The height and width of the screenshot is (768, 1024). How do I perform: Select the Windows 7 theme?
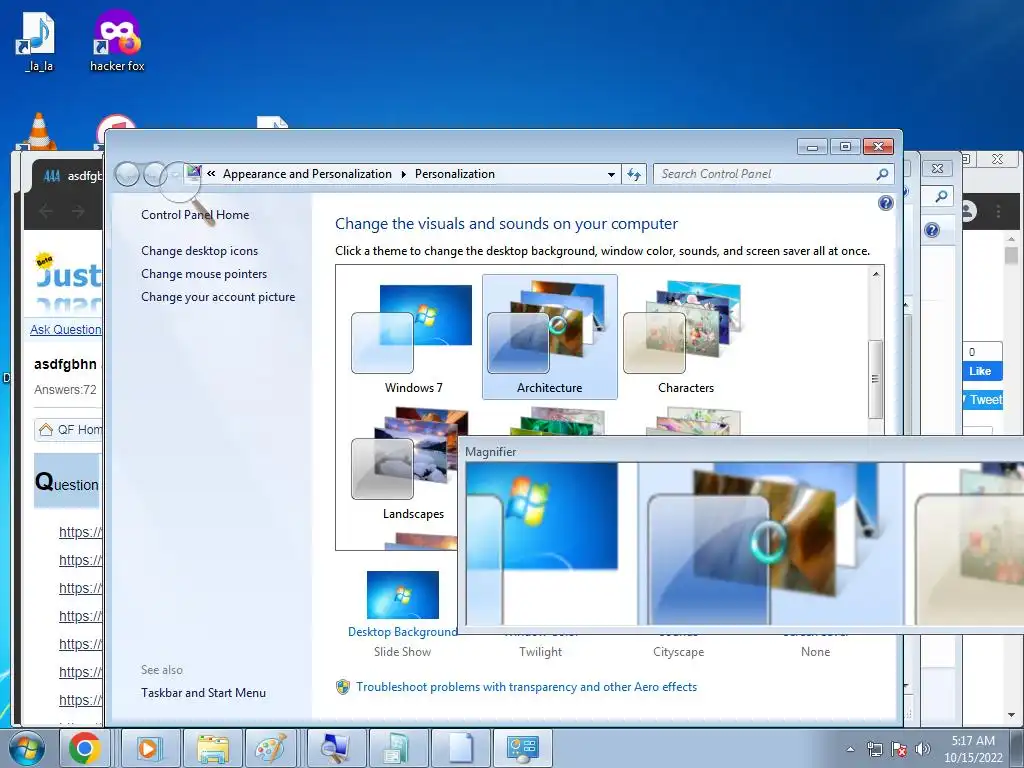point(413,337)
